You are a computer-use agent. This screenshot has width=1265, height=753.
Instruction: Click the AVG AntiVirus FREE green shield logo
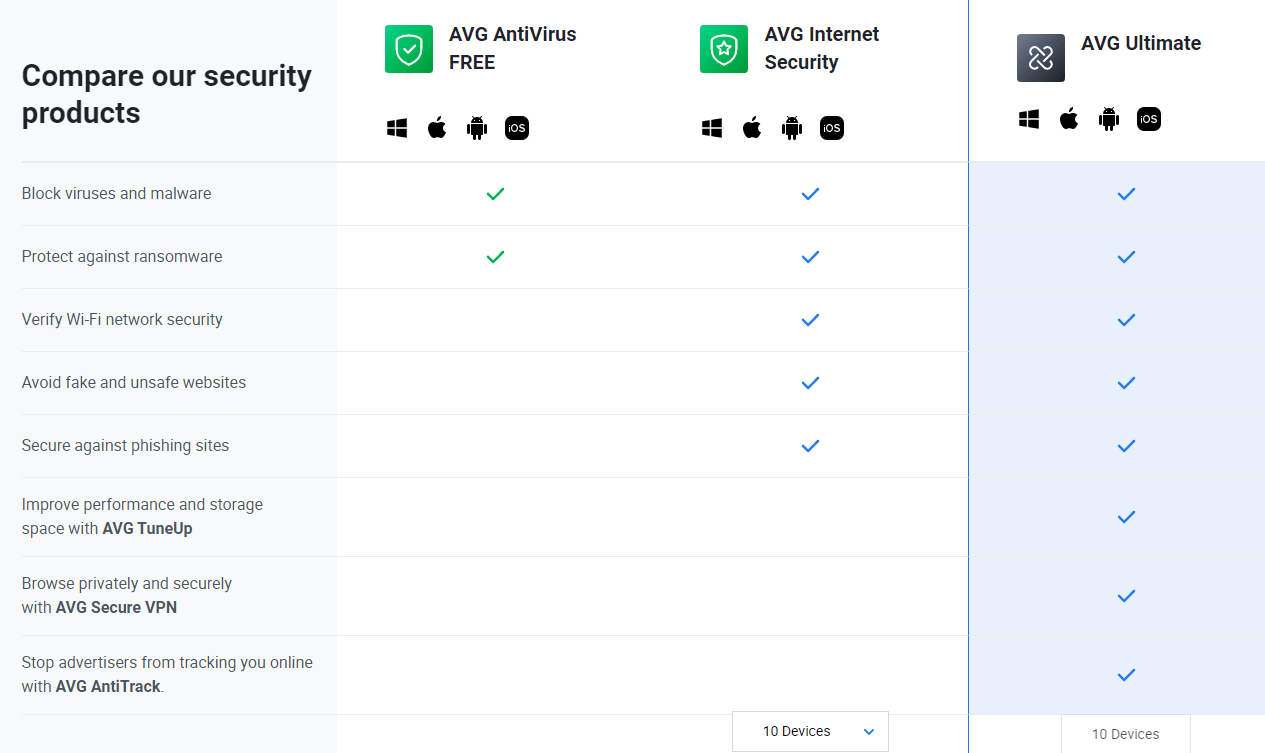[409, 49]
